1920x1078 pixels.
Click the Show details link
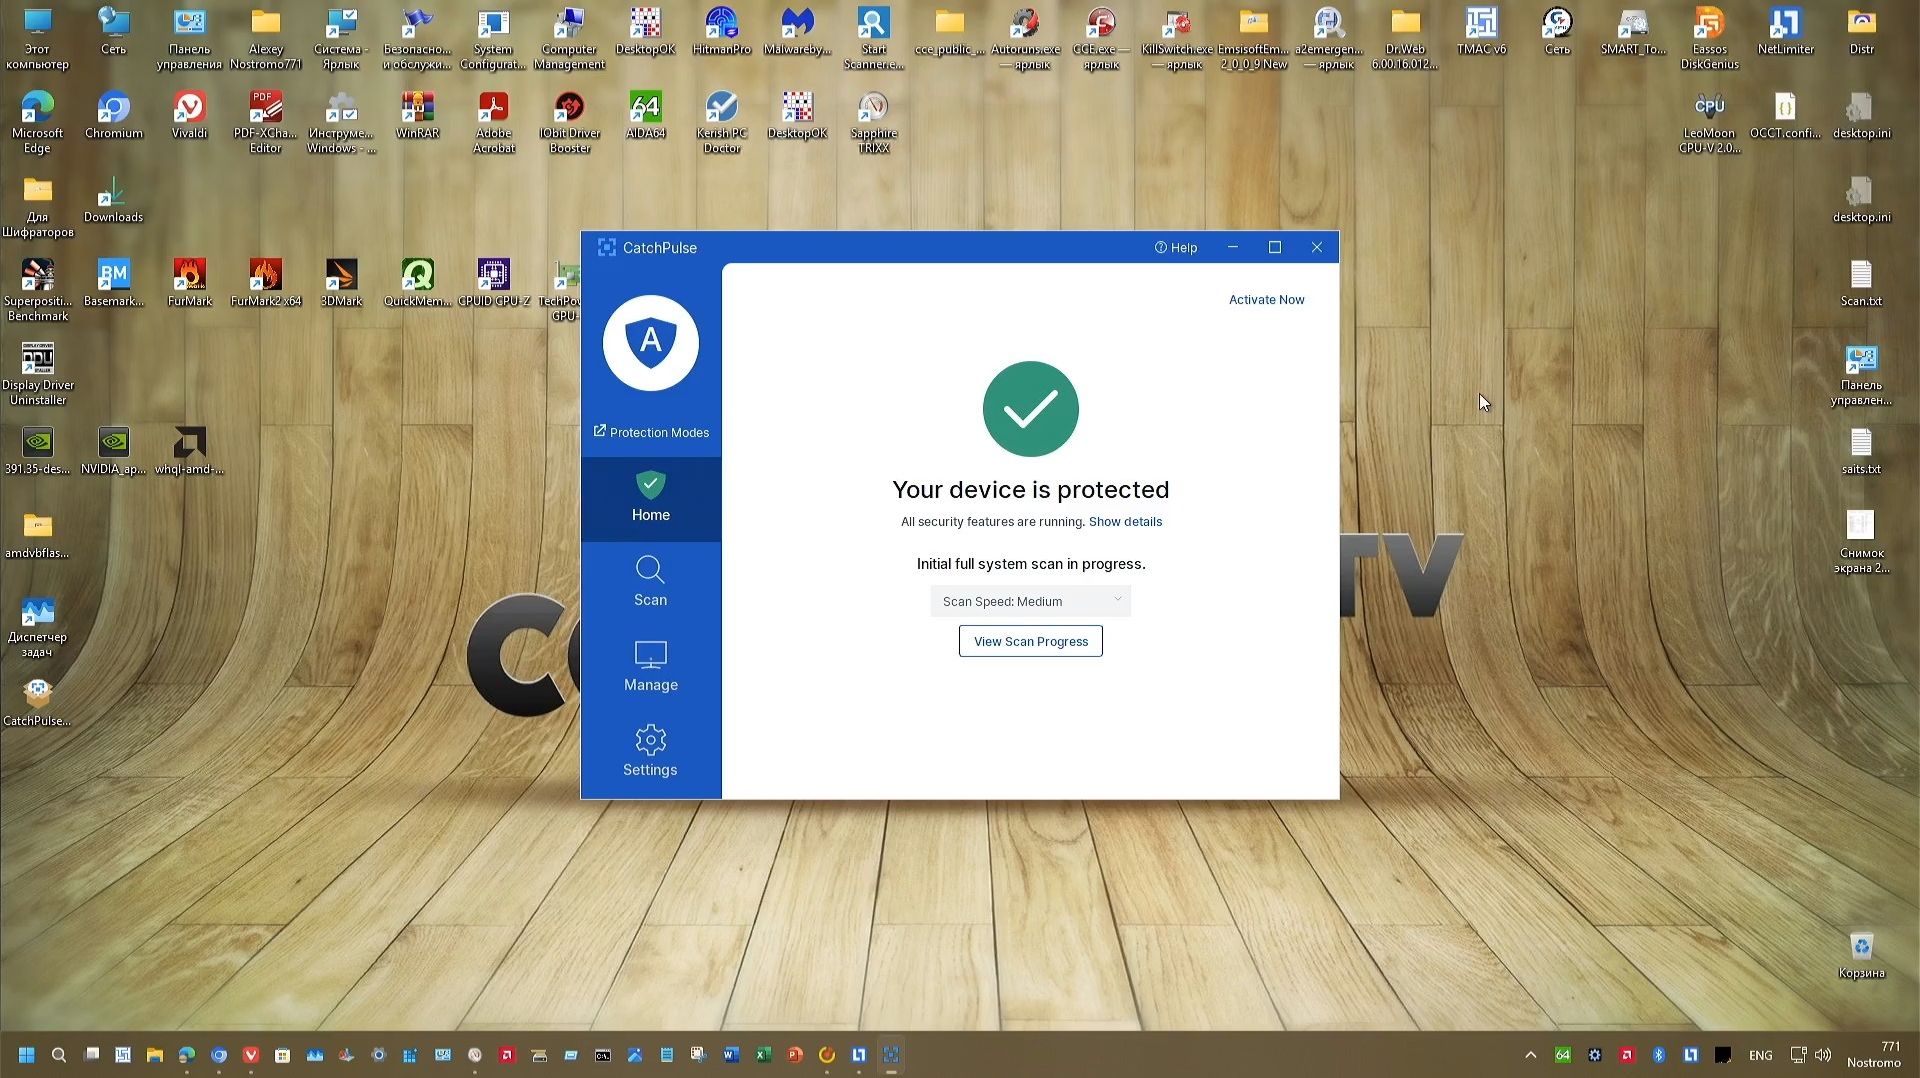1125,521
